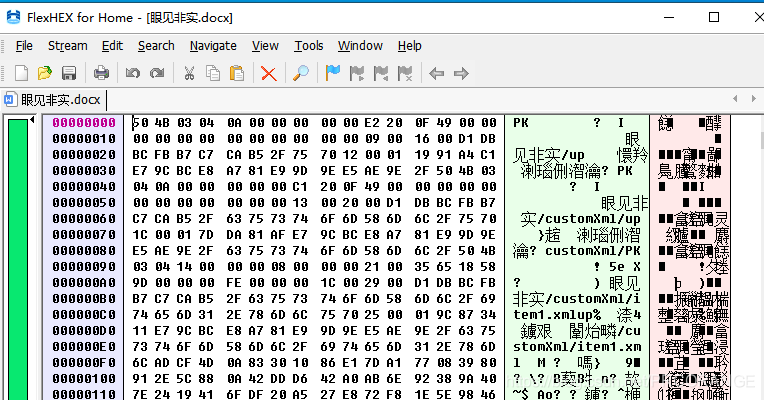The image size is (764, 400).
Task: Open the Help menu
Action: pyautogui.click(x=409, y=46)
